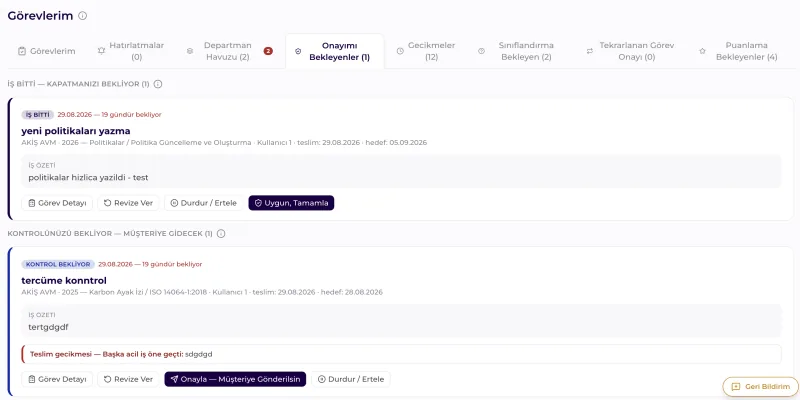This screenshot has width=800, height=400.
Task: Click the repeat icon on Tekrarlanan Görev Onayı tab
Action: [x=590, y=51]
